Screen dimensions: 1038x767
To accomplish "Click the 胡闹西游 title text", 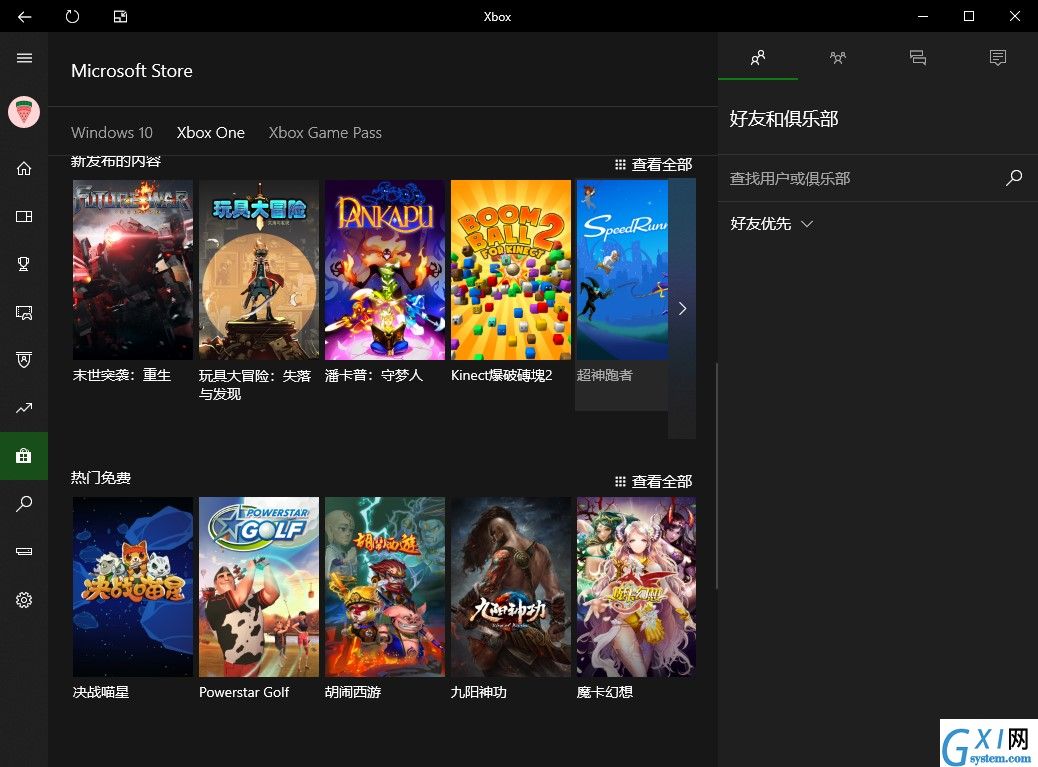I will [x=353, y=692].
